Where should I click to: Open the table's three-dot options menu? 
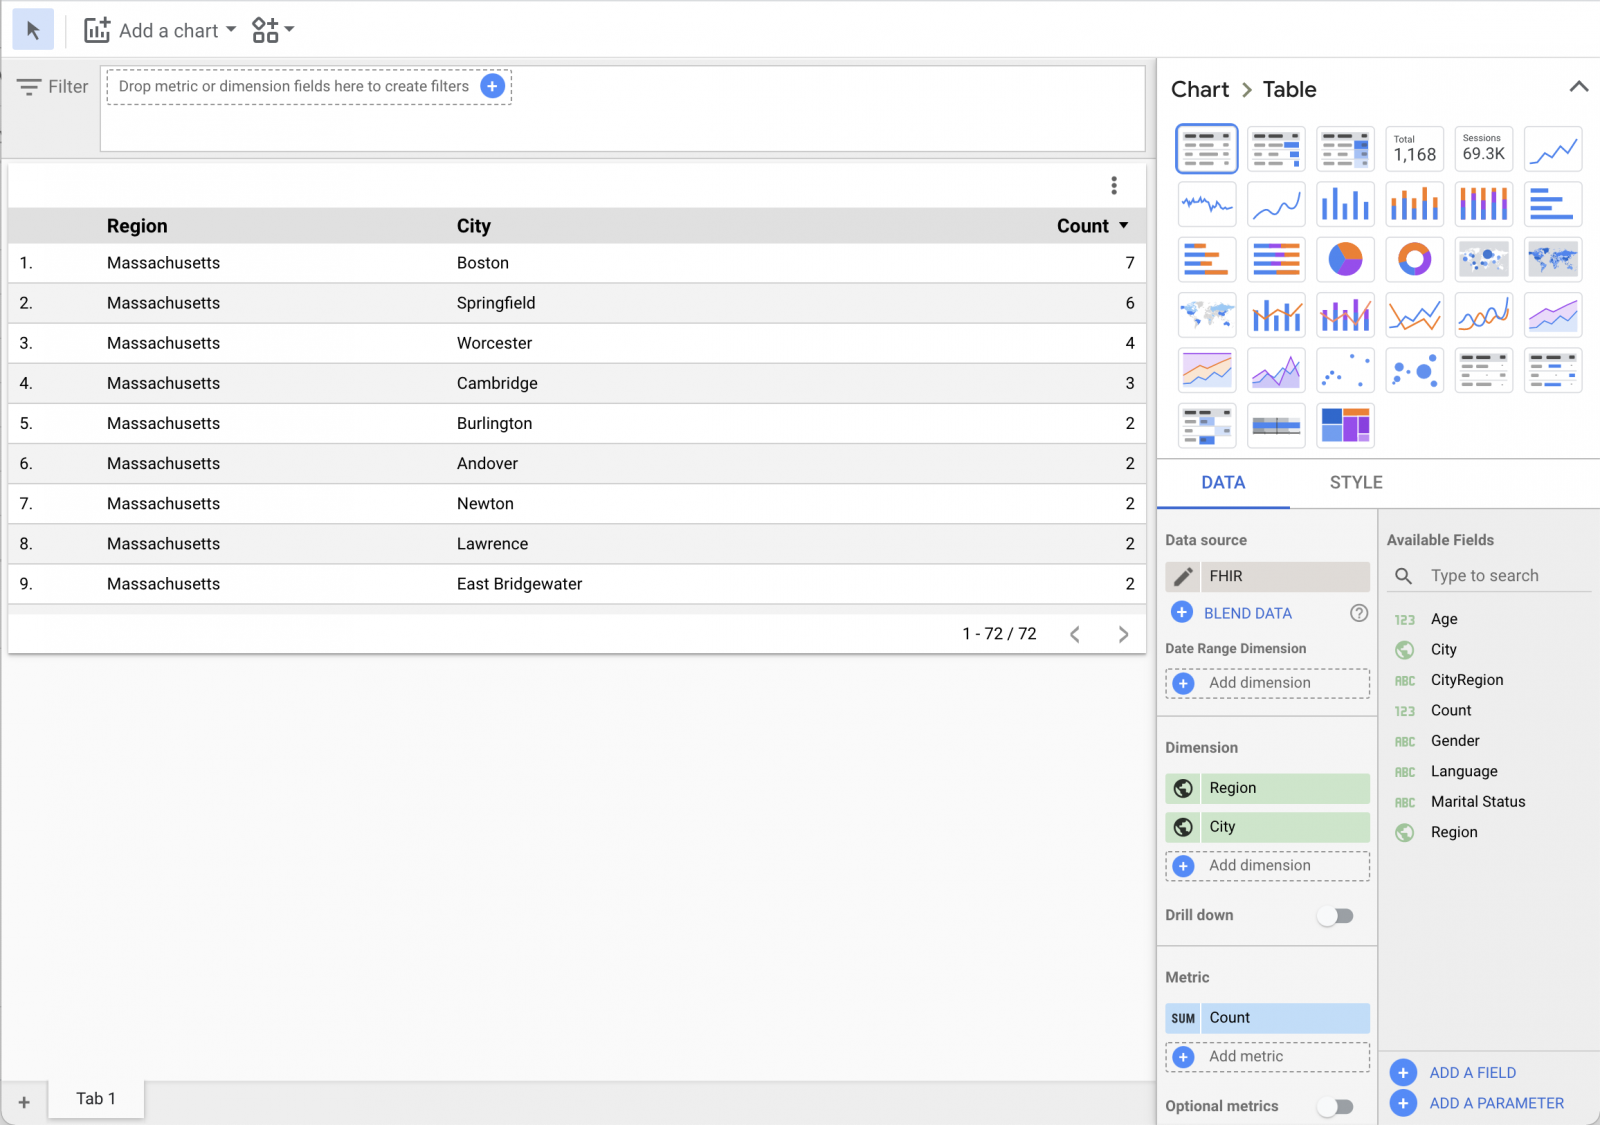1113,186
